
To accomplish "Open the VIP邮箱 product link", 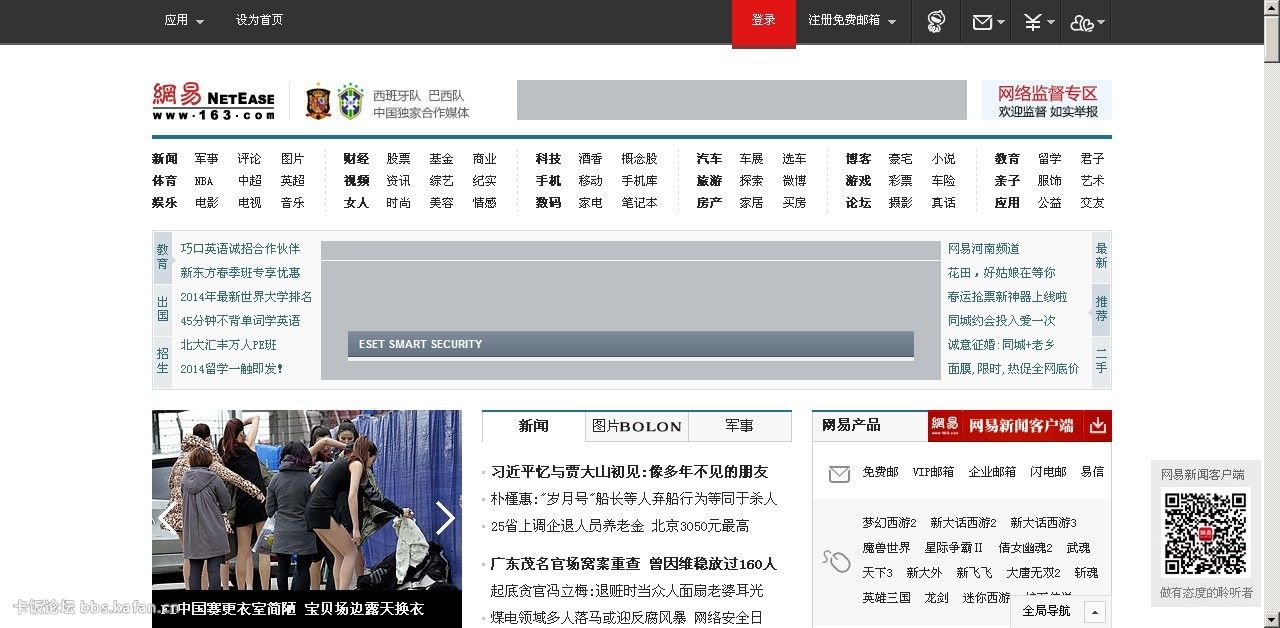I will click(933, 472).
